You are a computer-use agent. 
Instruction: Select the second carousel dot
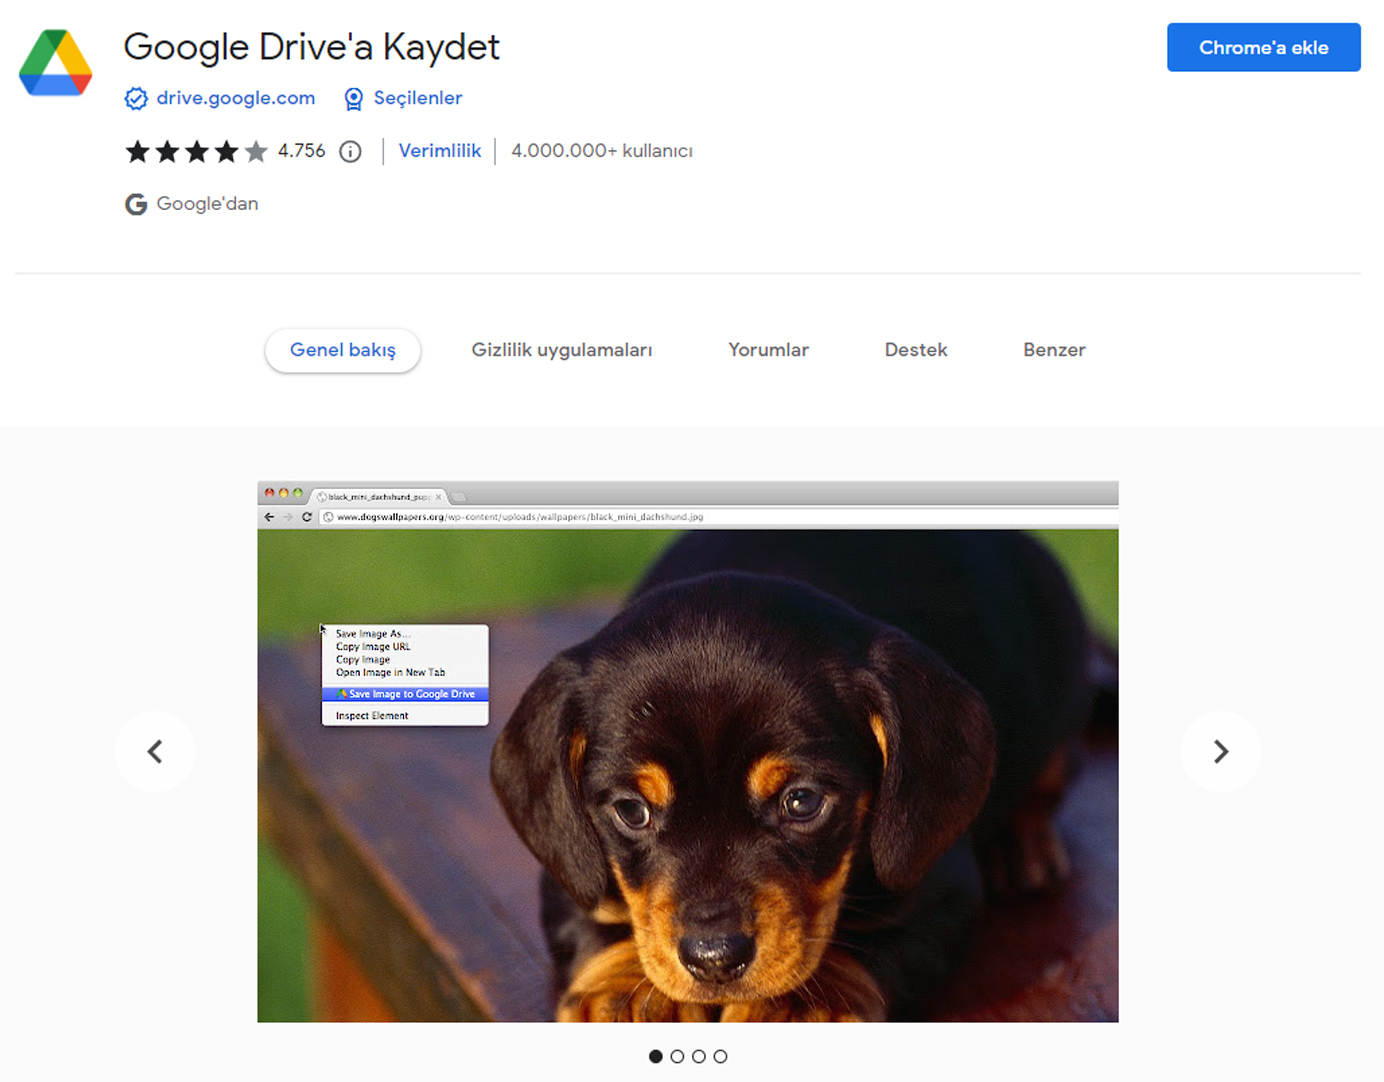677,1056
